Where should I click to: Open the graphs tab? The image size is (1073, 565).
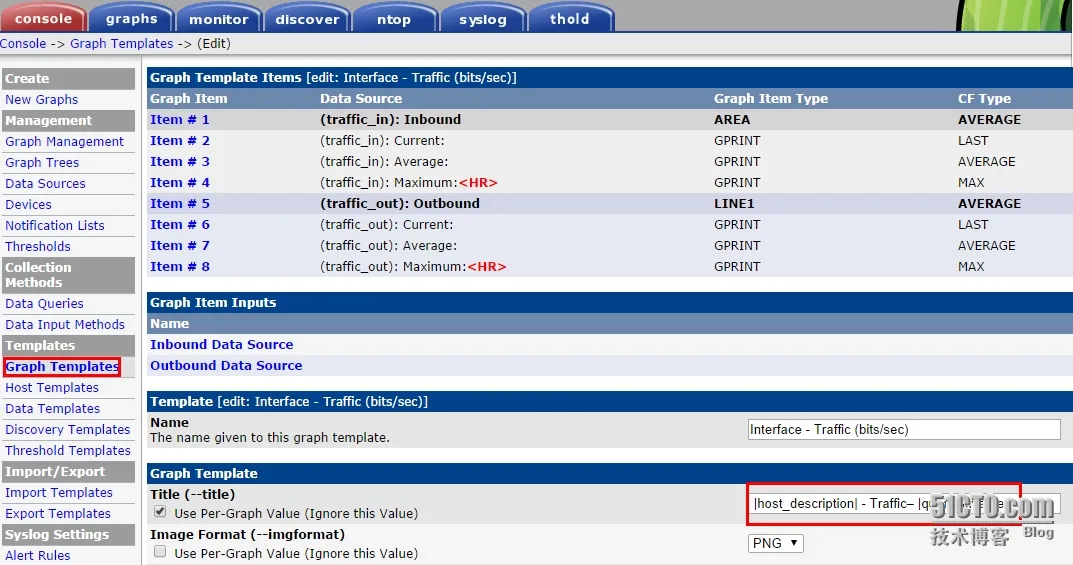point(131,18)
